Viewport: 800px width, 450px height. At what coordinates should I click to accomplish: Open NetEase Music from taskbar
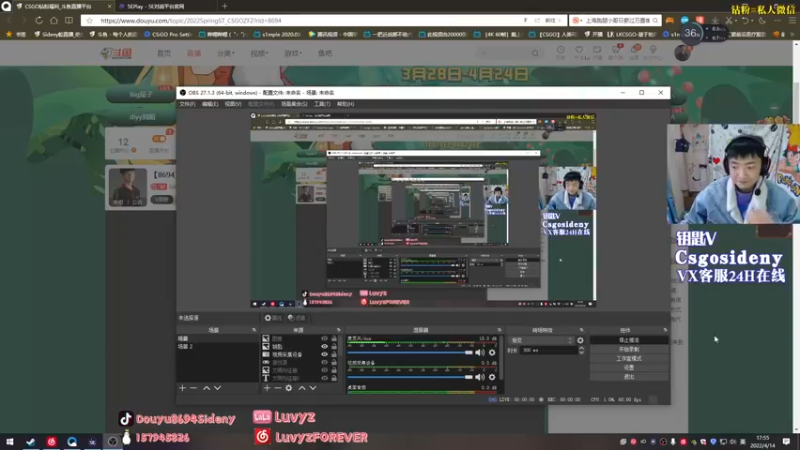(52, 442)
